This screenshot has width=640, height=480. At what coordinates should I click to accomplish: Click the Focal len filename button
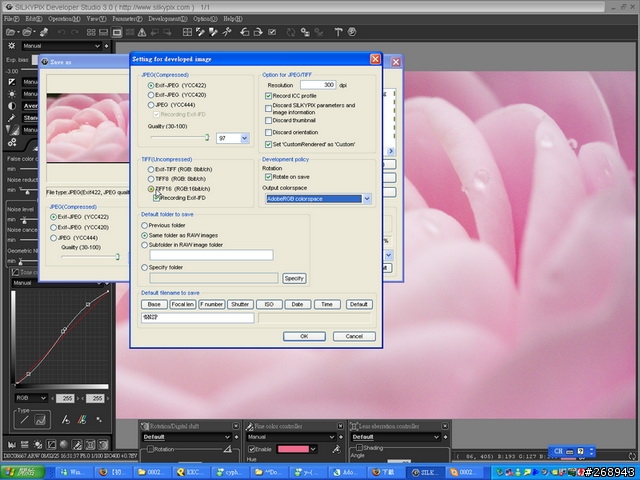tap(182, 304)
